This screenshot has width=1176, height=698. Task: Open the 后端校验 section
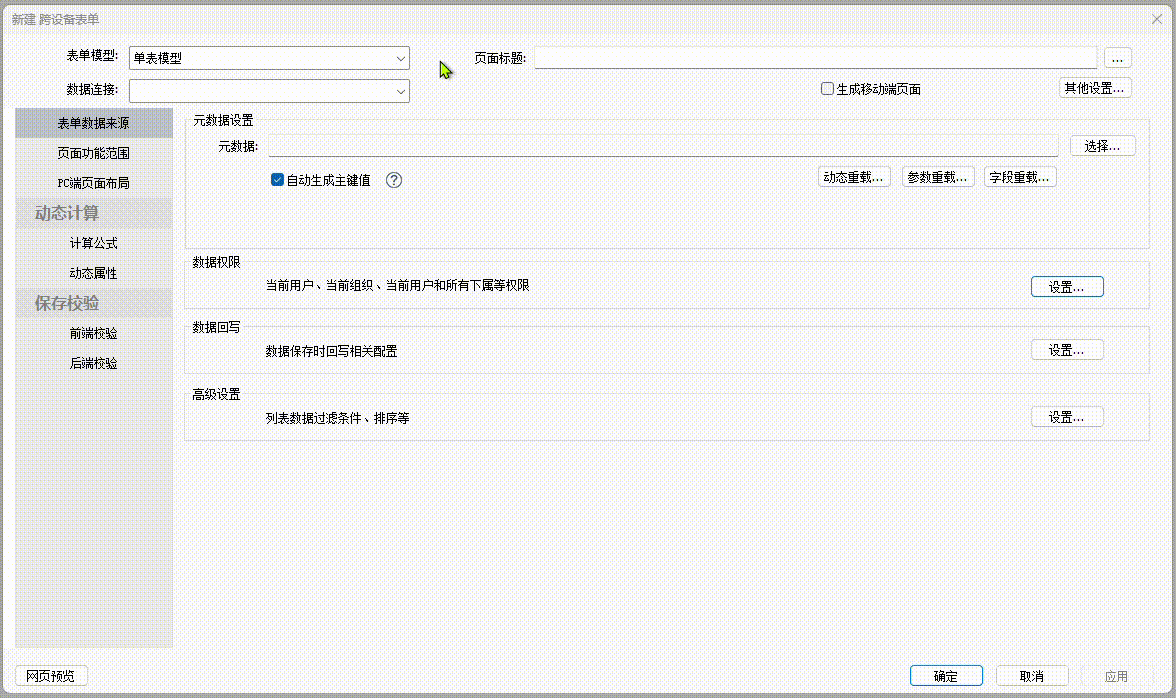(93, 363)
